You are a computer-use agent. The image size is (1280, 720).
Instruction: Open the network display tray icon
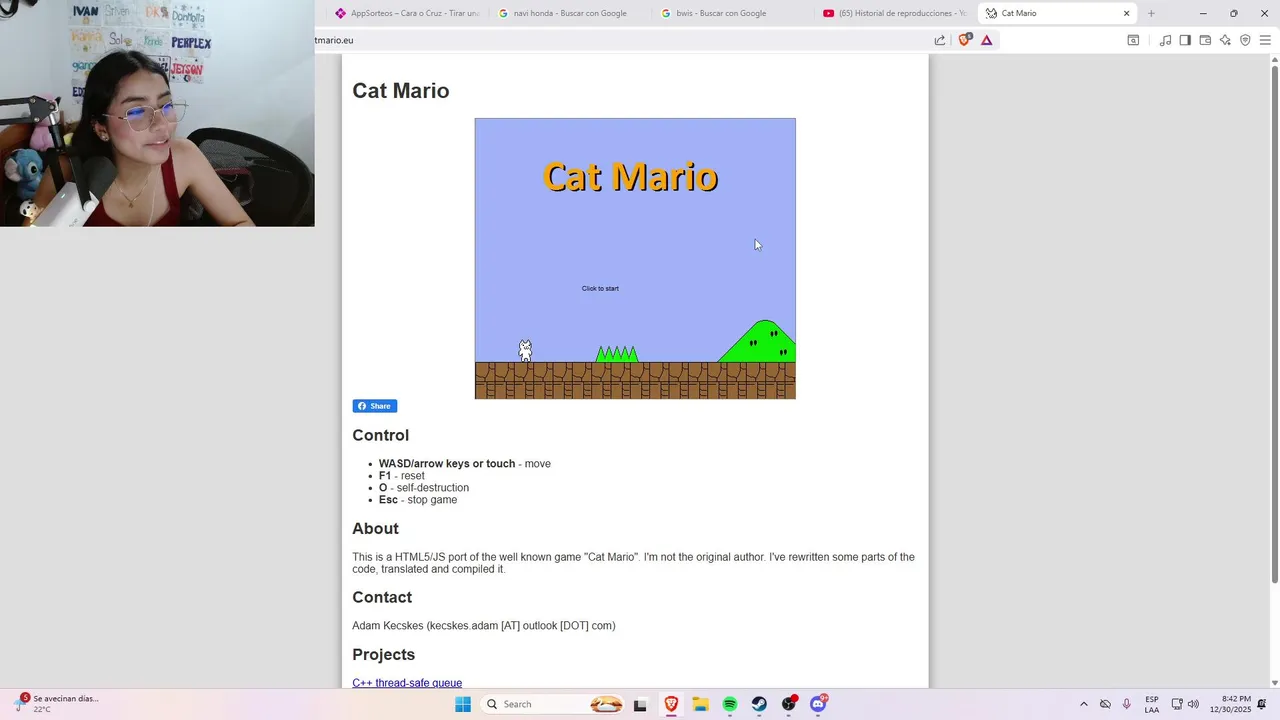pos(1177,704)
